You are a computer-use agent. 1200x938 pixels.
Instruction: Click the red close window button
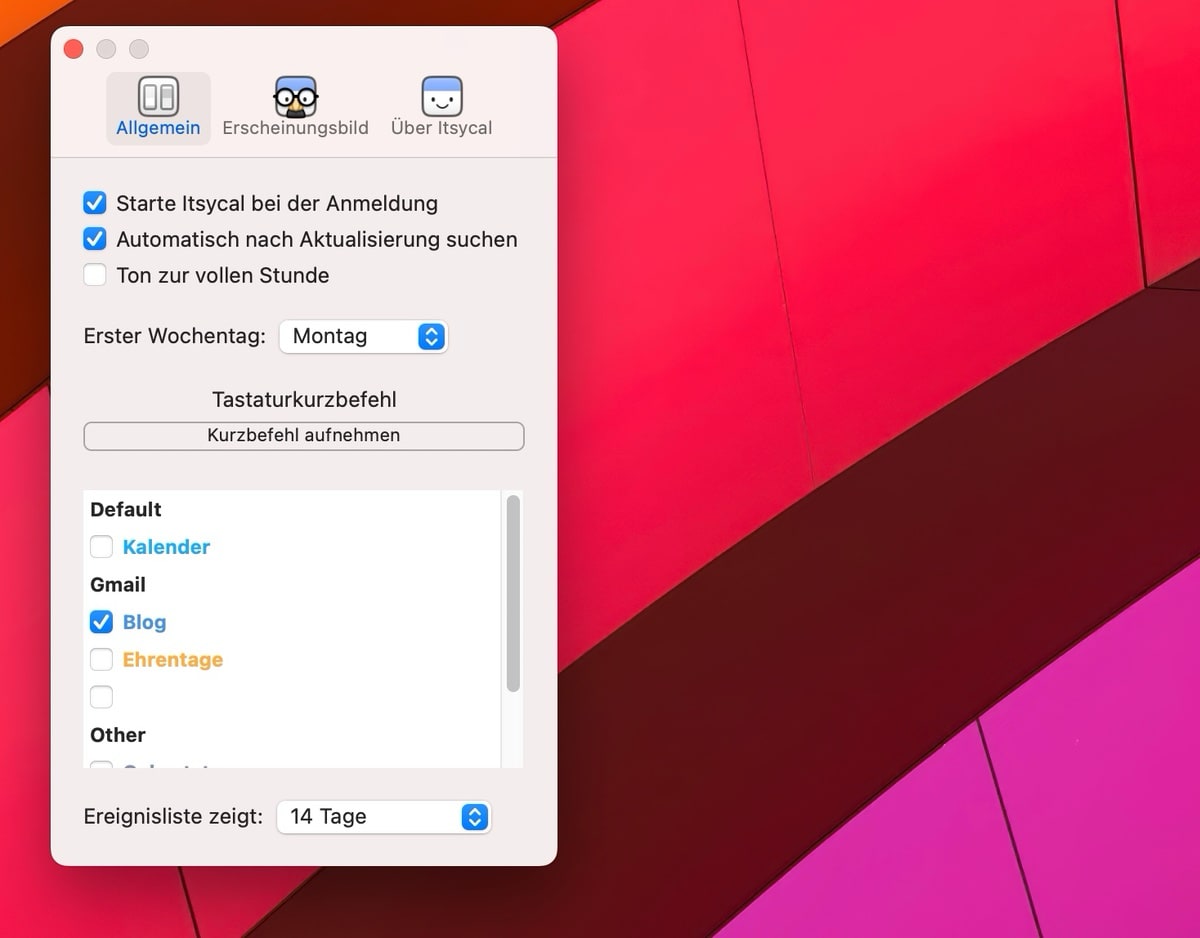pyautogui.click(x=73, y=49)
